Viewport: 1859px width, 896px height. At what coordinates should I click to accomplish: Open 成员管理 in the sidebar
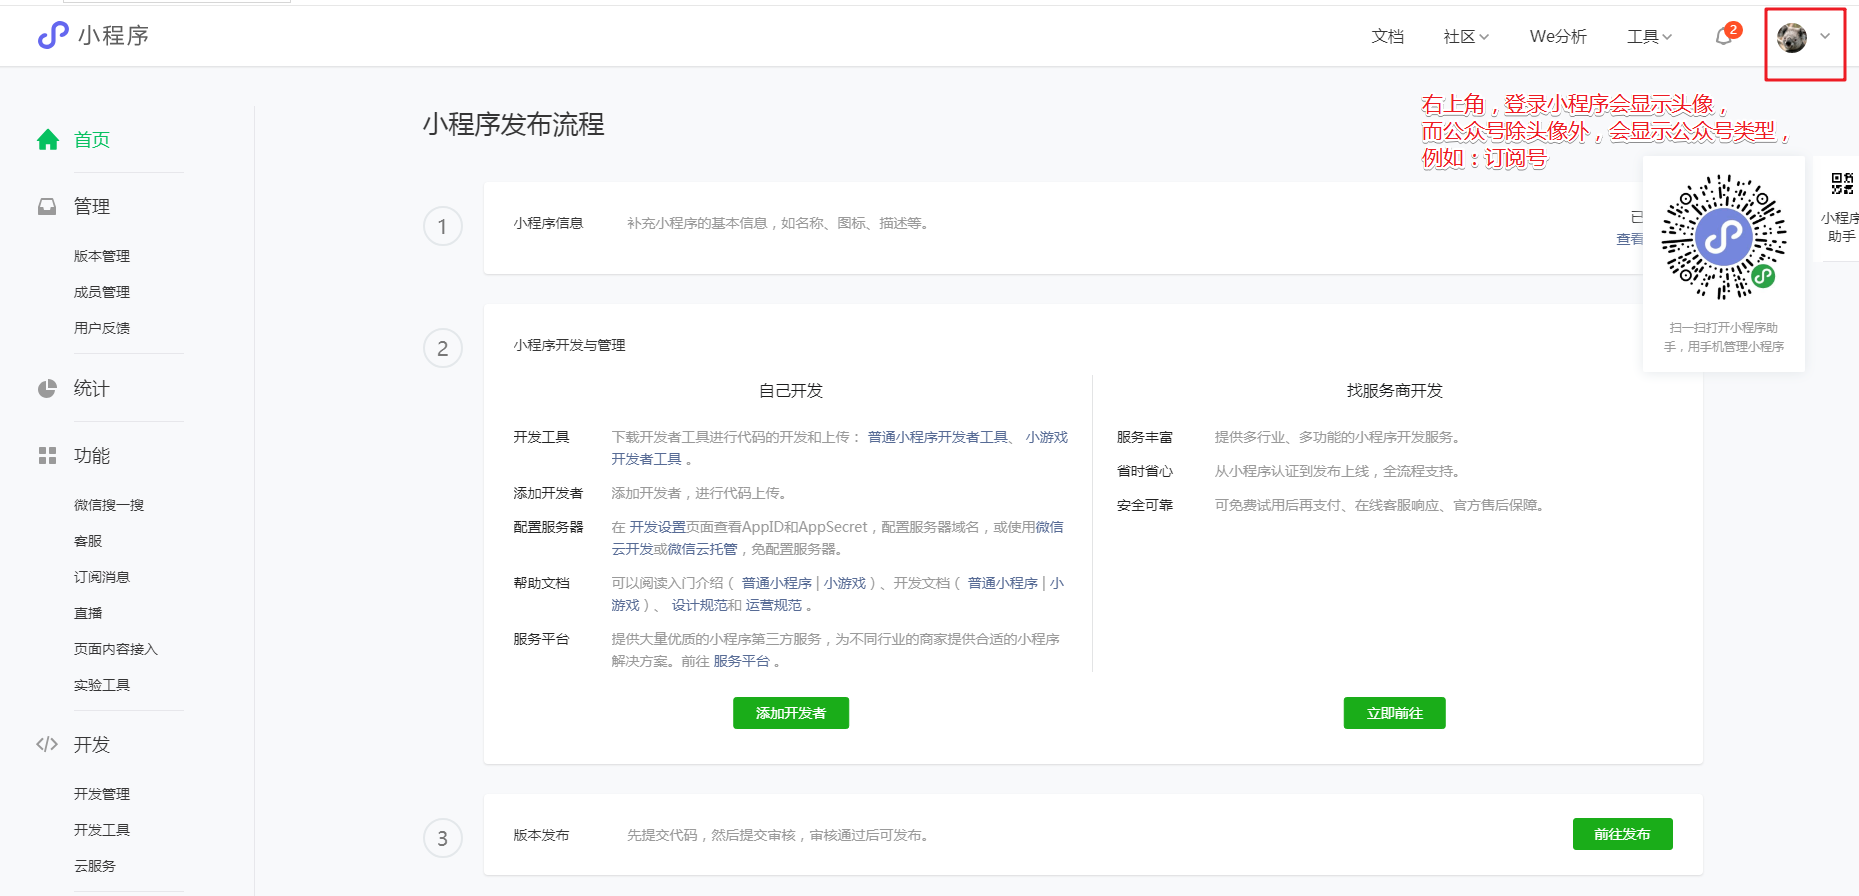point(102,292)
